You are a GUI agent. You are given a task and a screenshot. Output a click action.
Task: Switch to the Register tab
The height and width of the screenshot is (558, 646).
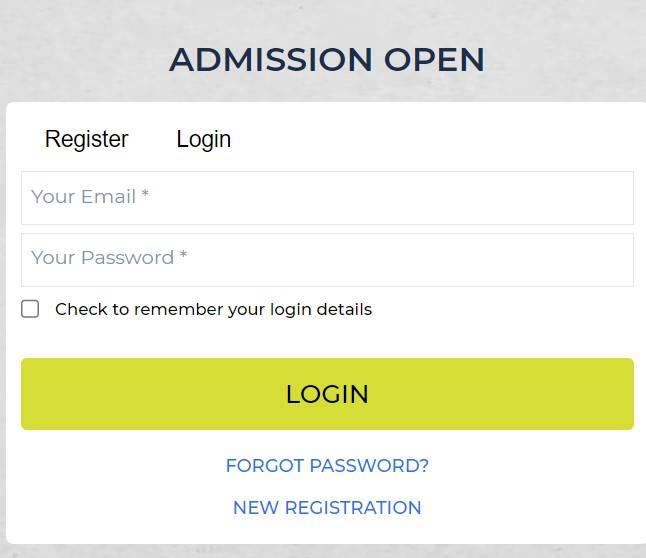(x=87, y=139)
